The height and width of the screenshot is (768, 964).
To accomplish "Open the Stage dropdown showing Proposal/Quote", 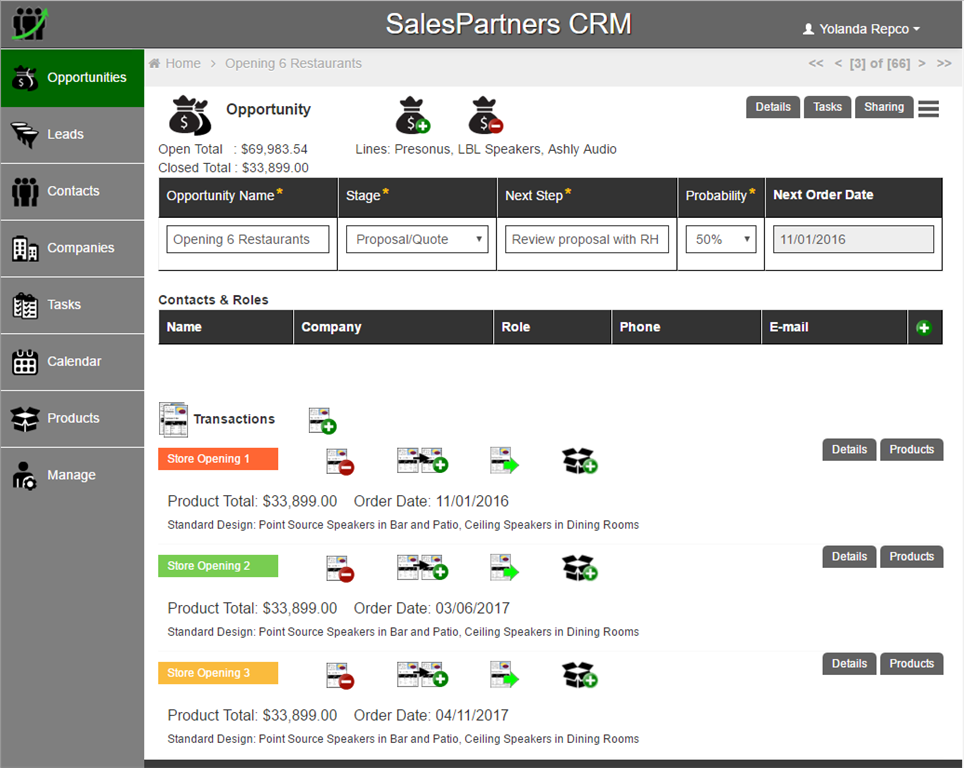I will pyautogui.click(x=416, y=239).
